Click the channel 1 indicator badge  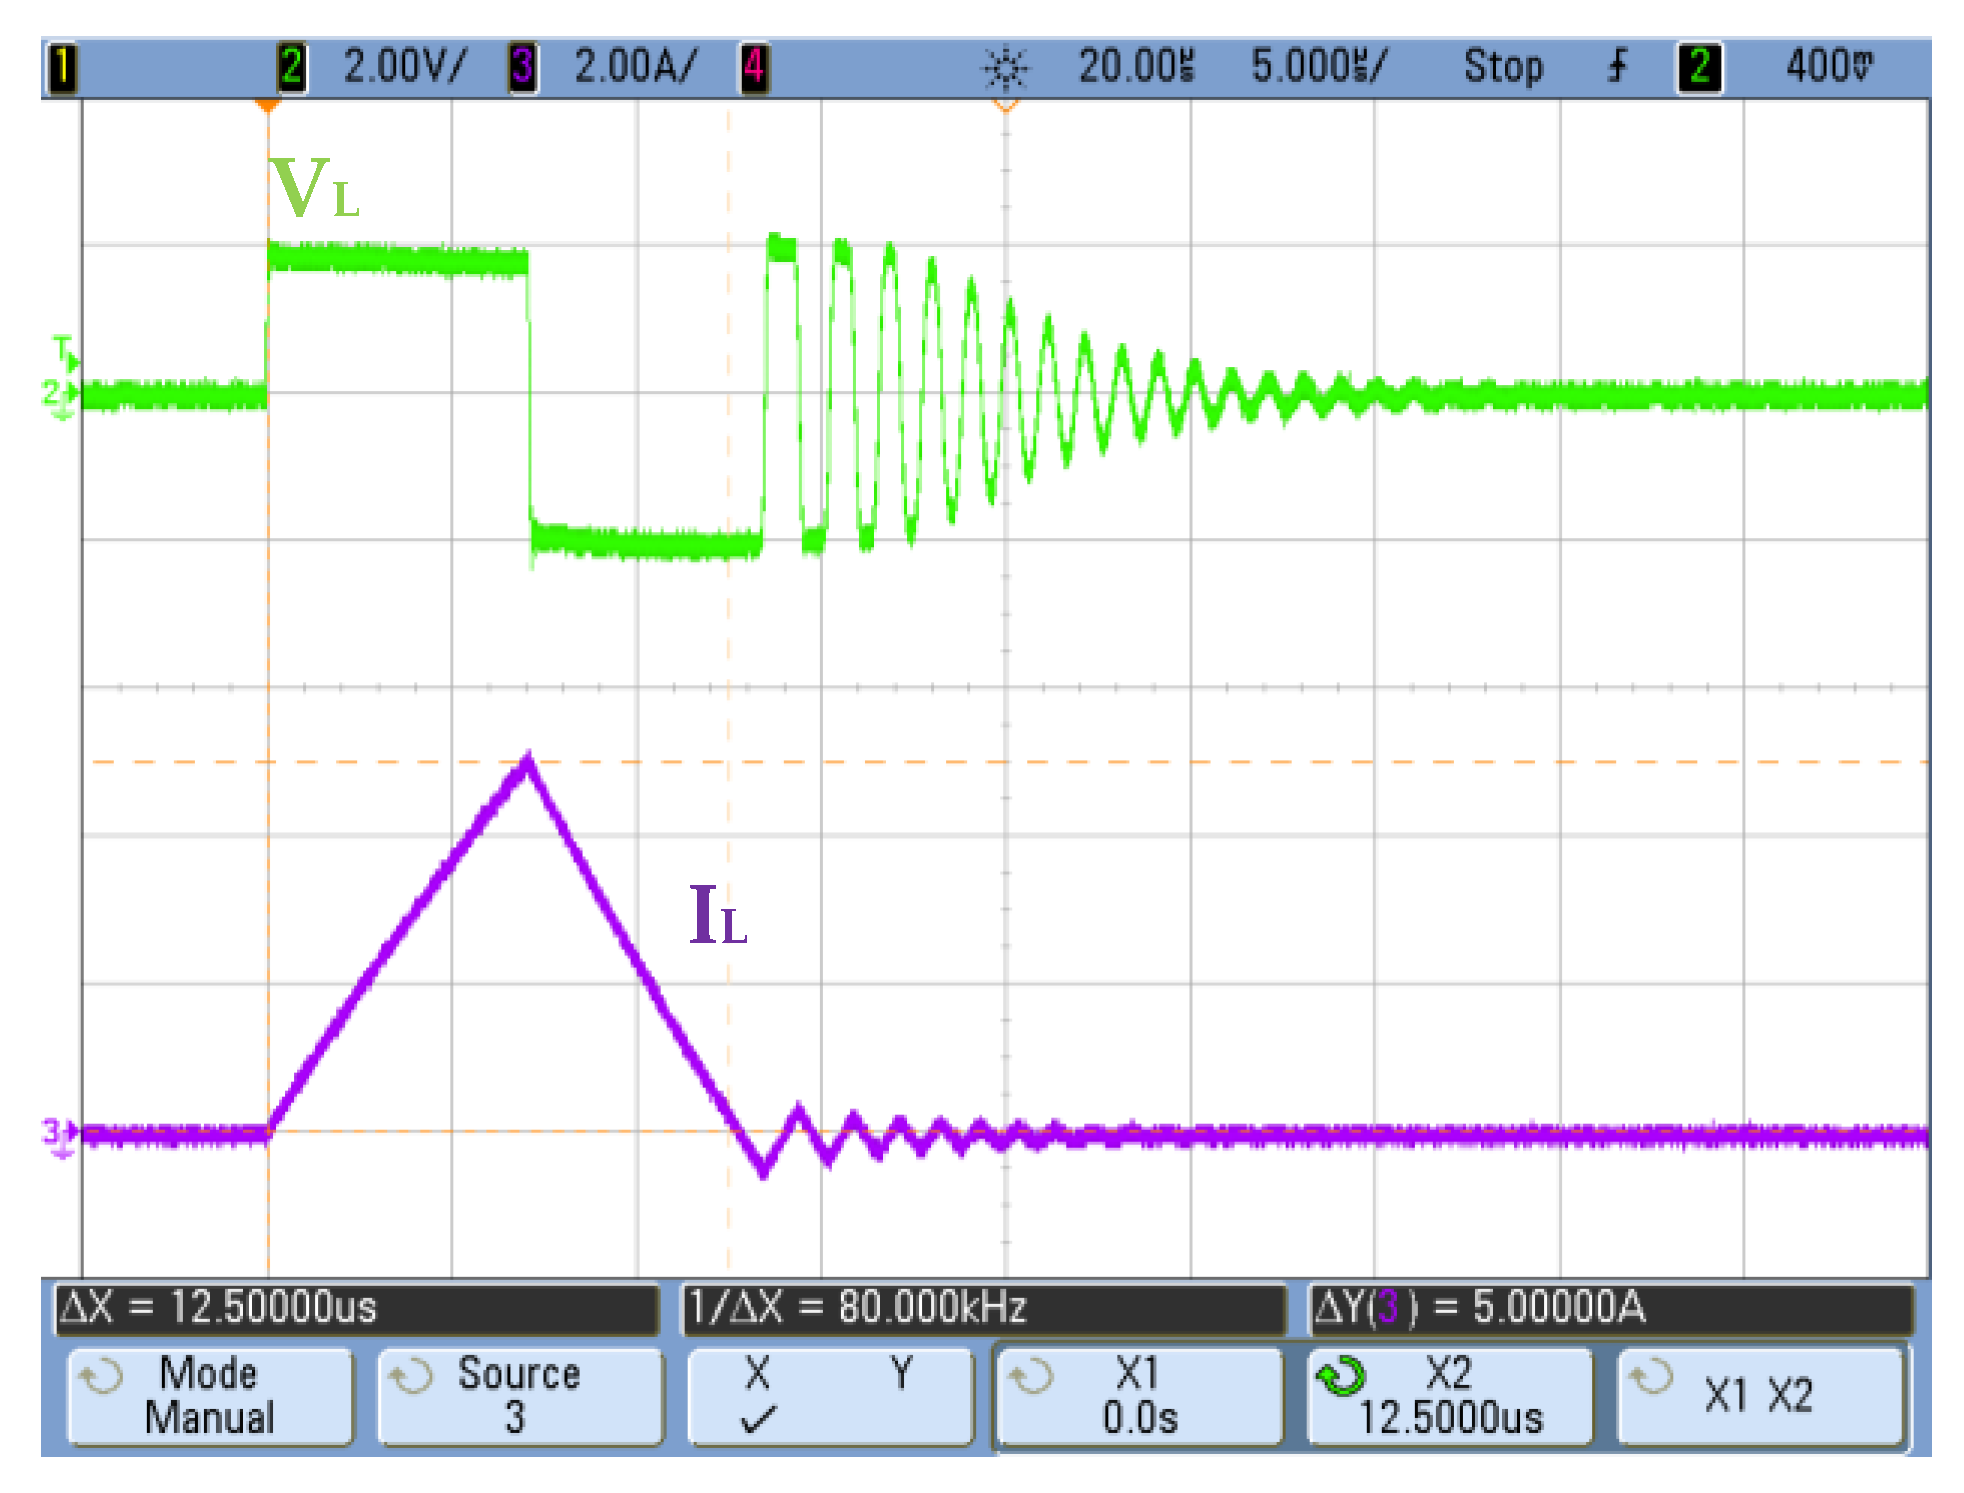[x=62, y=68]
